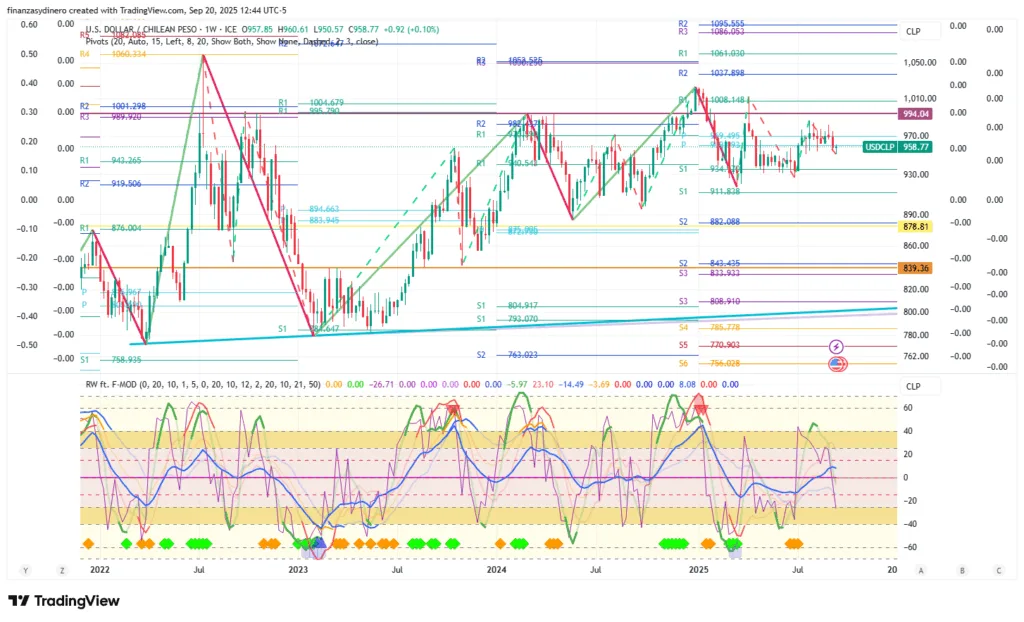Click the Y scale letter on time axis
1024x622 pixels.
click(25, 570)
